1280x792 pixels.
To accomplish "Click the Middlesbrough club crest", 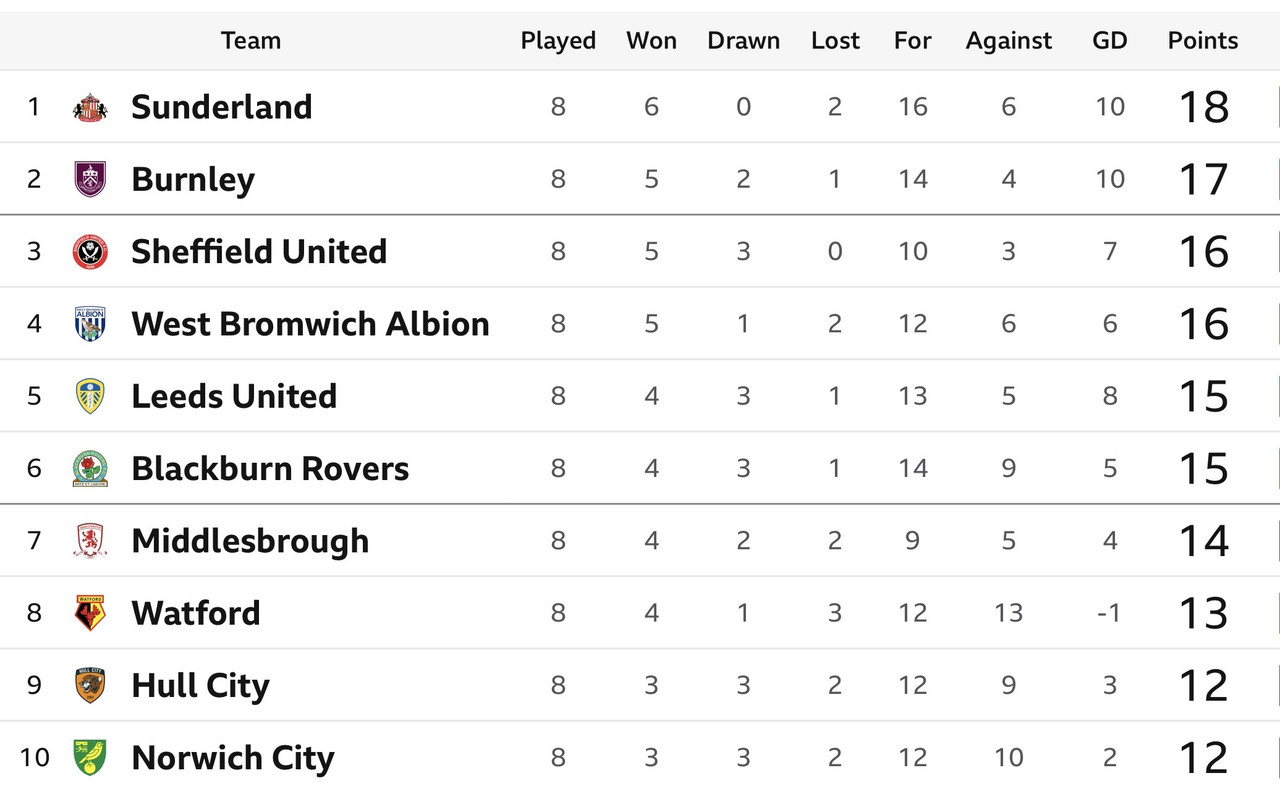I will tap(90, 541).
